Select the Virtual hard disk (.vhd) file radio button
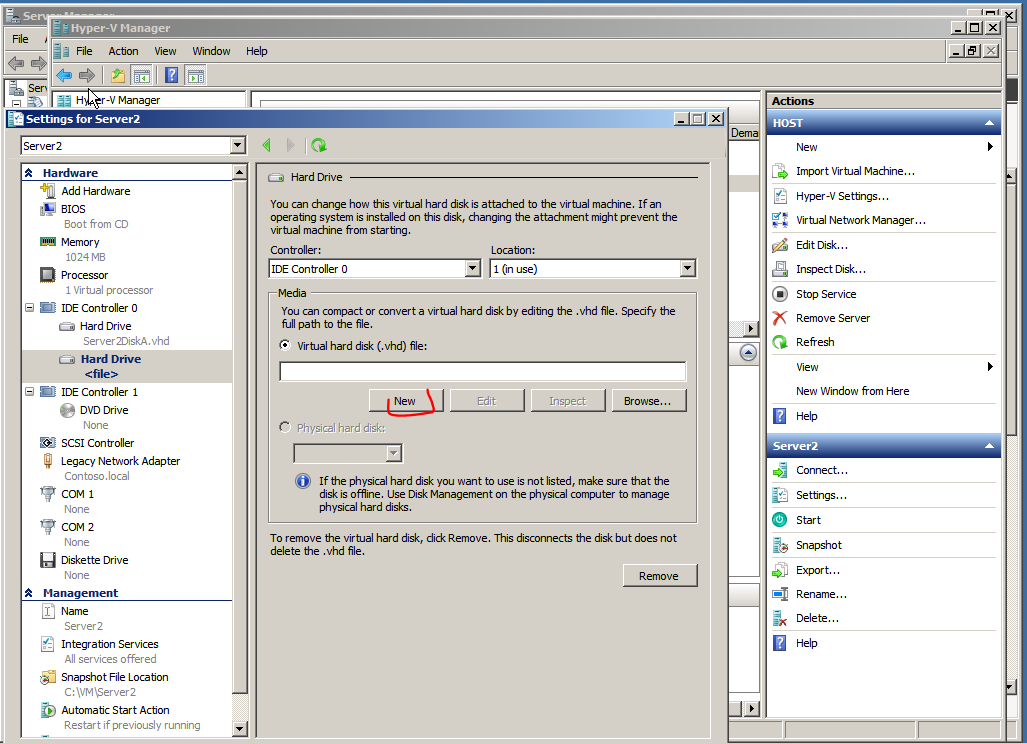Screen dimensions: 1027x744 285,345
